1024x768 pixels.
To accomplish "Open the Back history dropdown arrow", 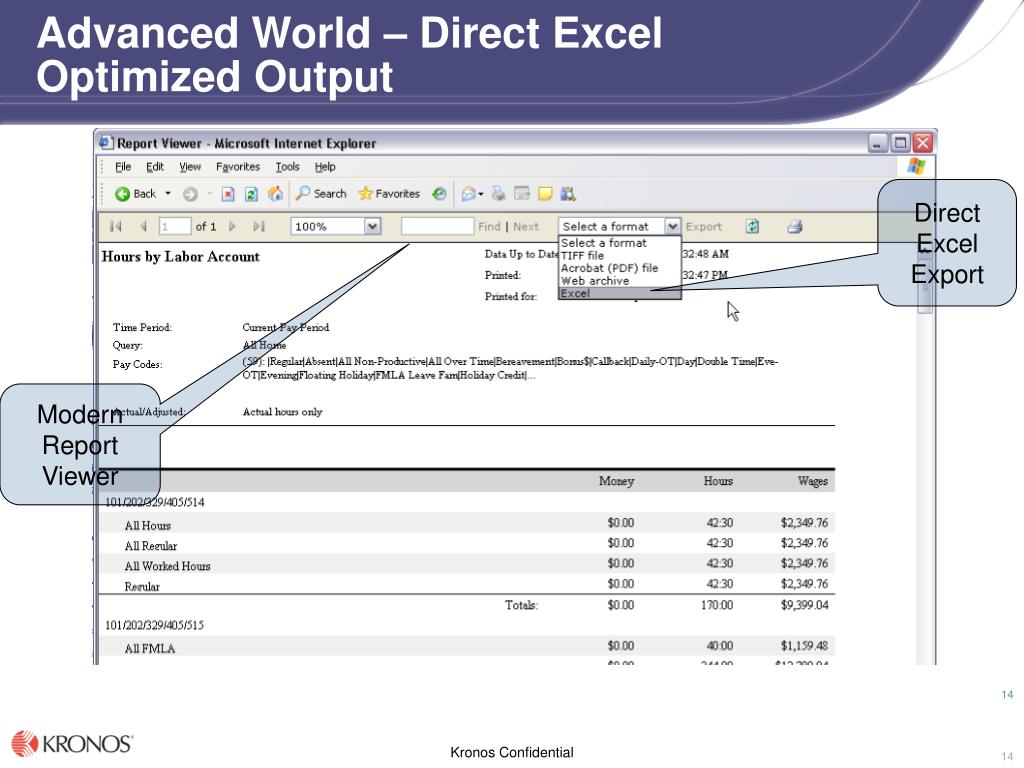I will pos(168,194).
